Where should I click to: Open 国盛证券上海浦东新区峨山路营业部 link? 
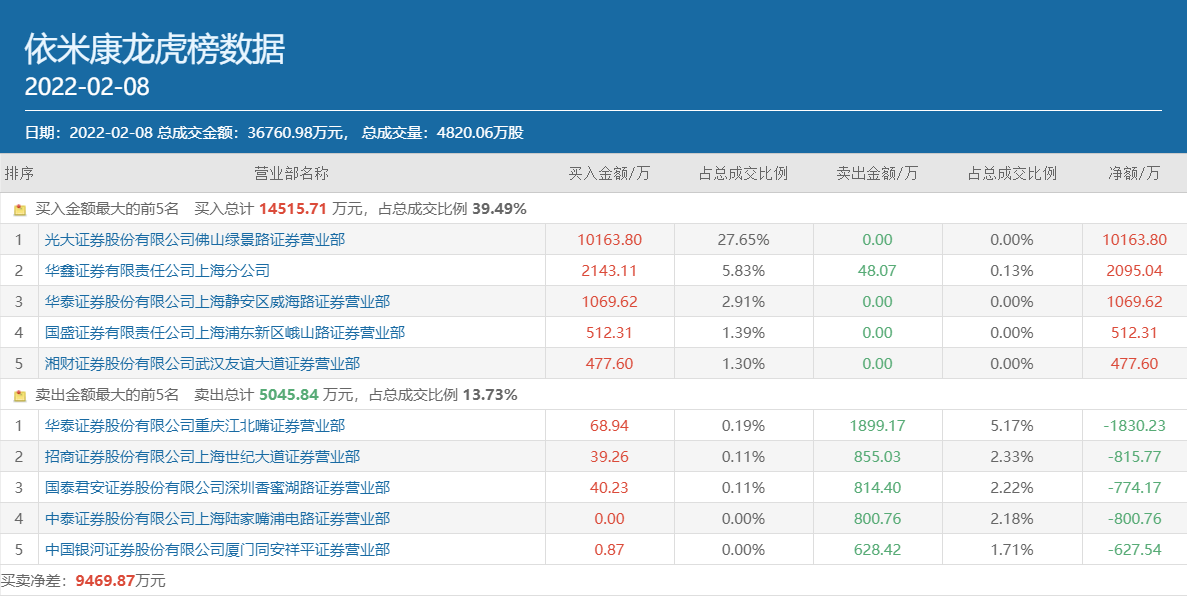225,333
